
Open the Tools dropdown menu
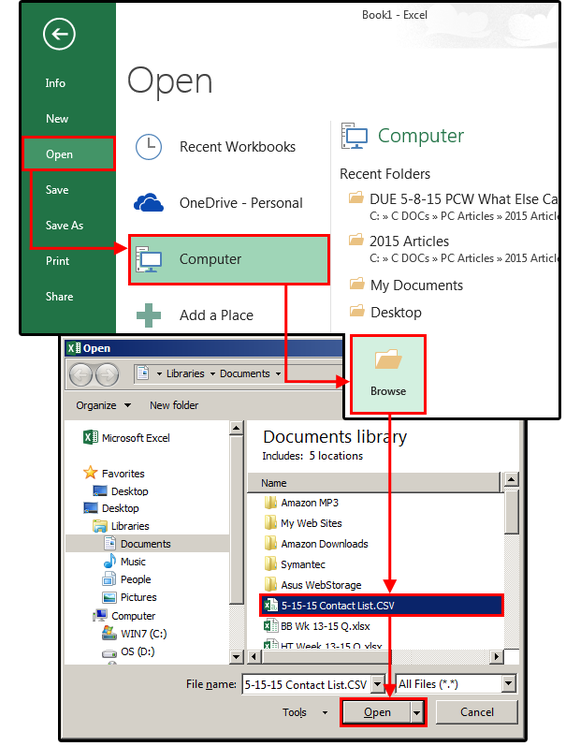click(x=305, y=712)
